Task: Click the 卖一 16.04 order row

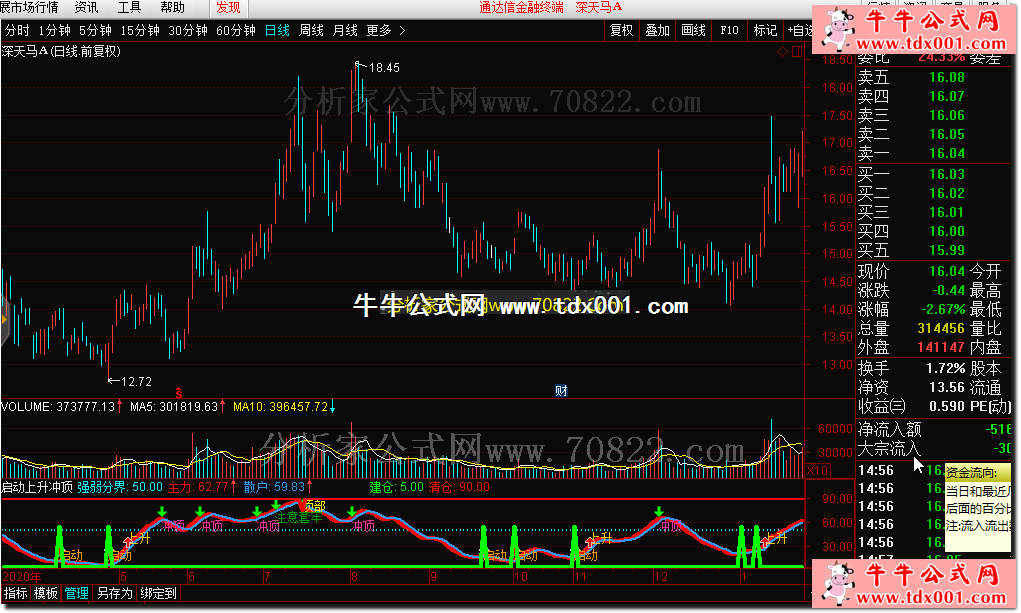Action: [912, 154]
